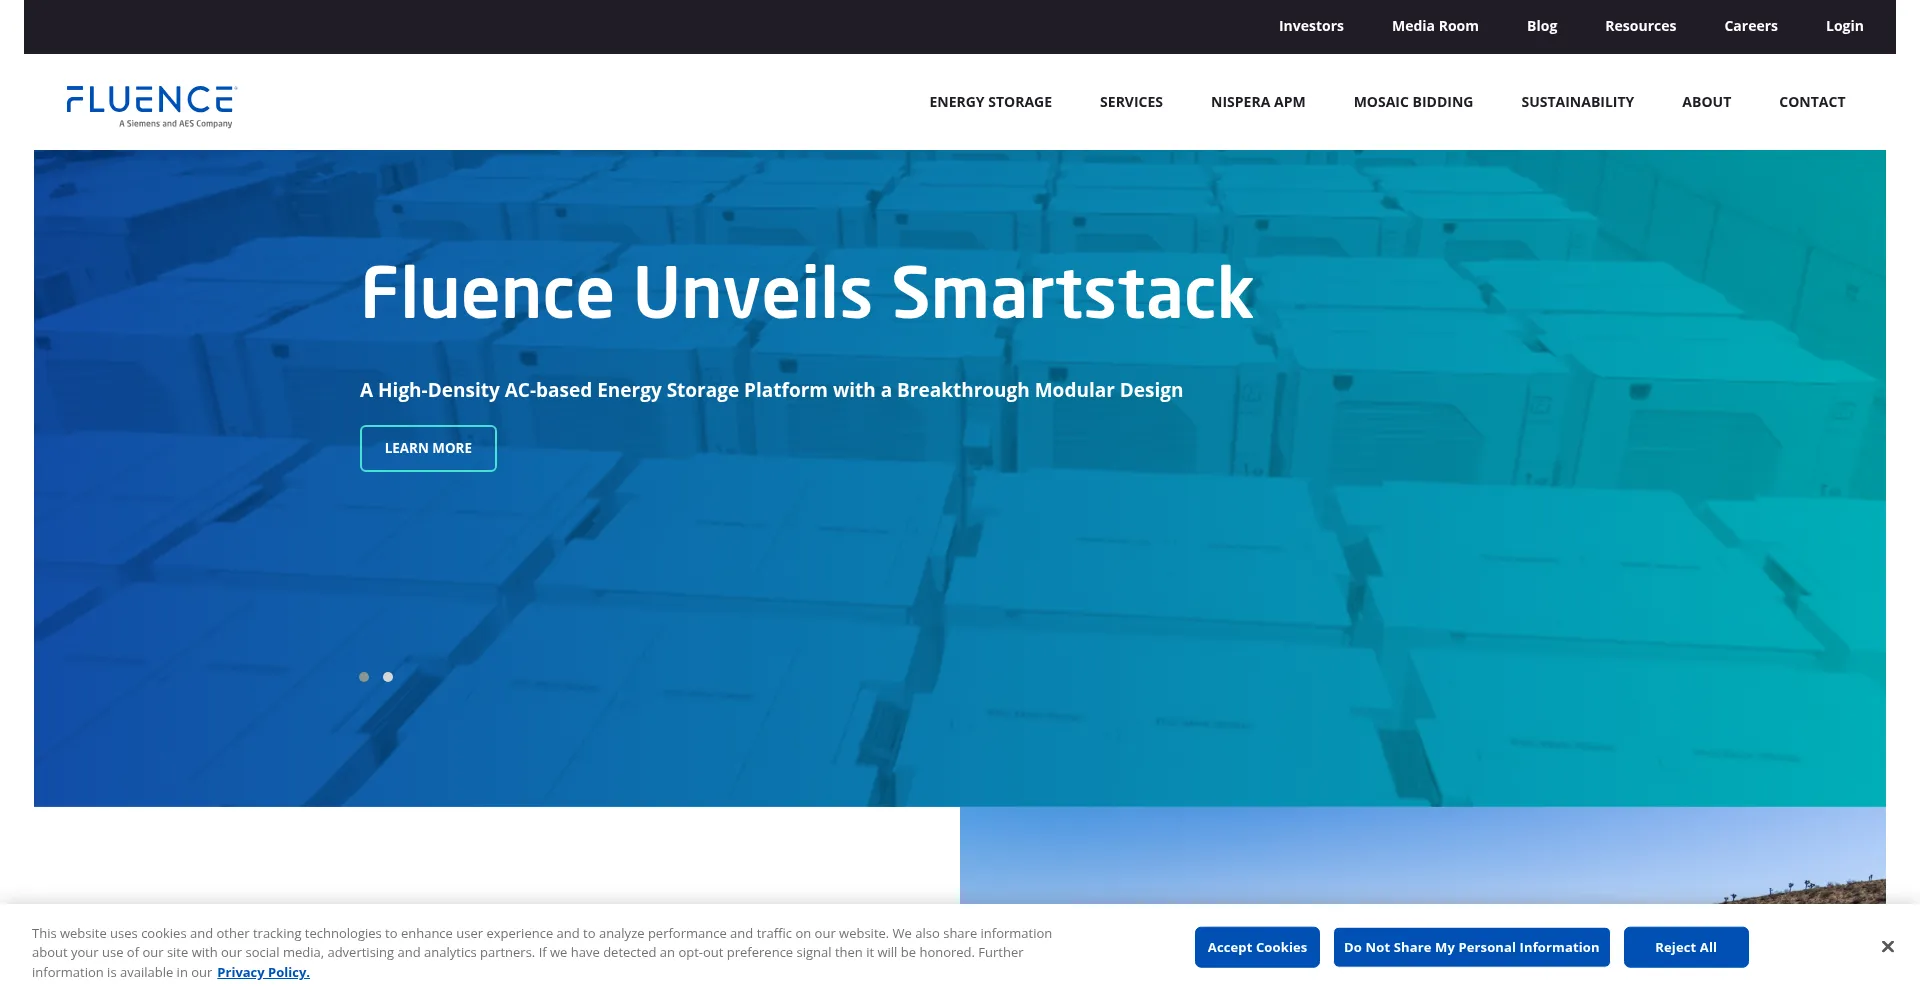1920x993 pixels.
Task: Open the Blog link
Action: click(1542, 26)
